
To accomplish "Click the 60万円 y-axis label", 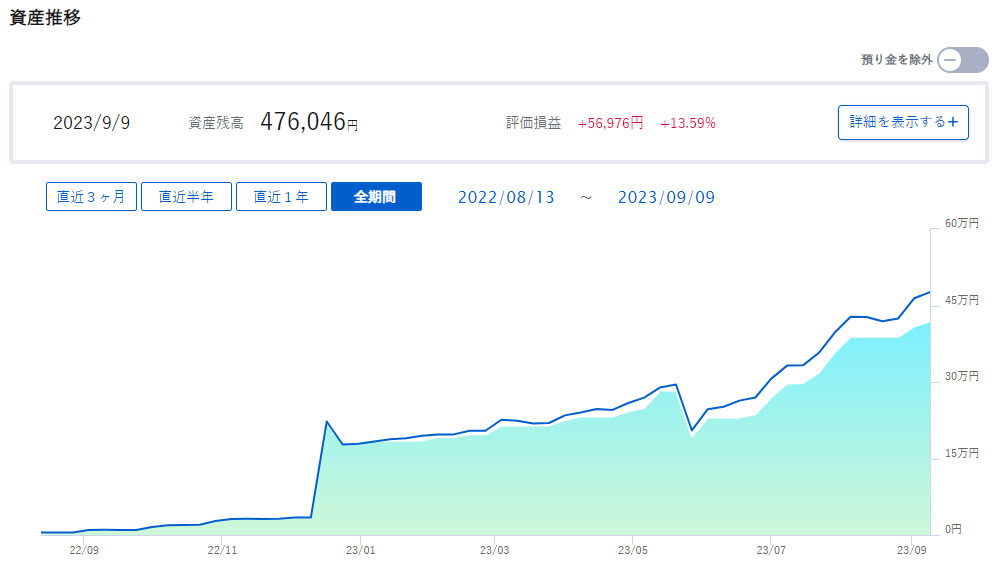I will click(x=962, y=225).
